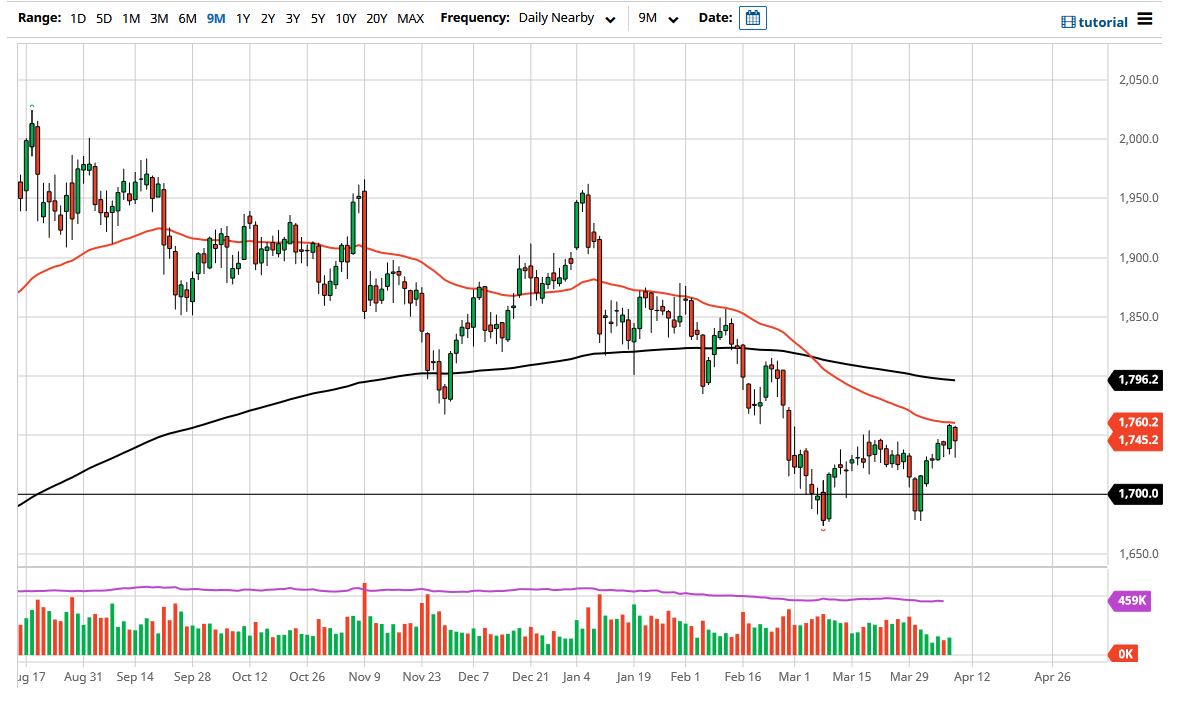This screenshot has width=1182, height=704.
Task: Click the Sep 14 date axis label
Action: pos(135,677)
